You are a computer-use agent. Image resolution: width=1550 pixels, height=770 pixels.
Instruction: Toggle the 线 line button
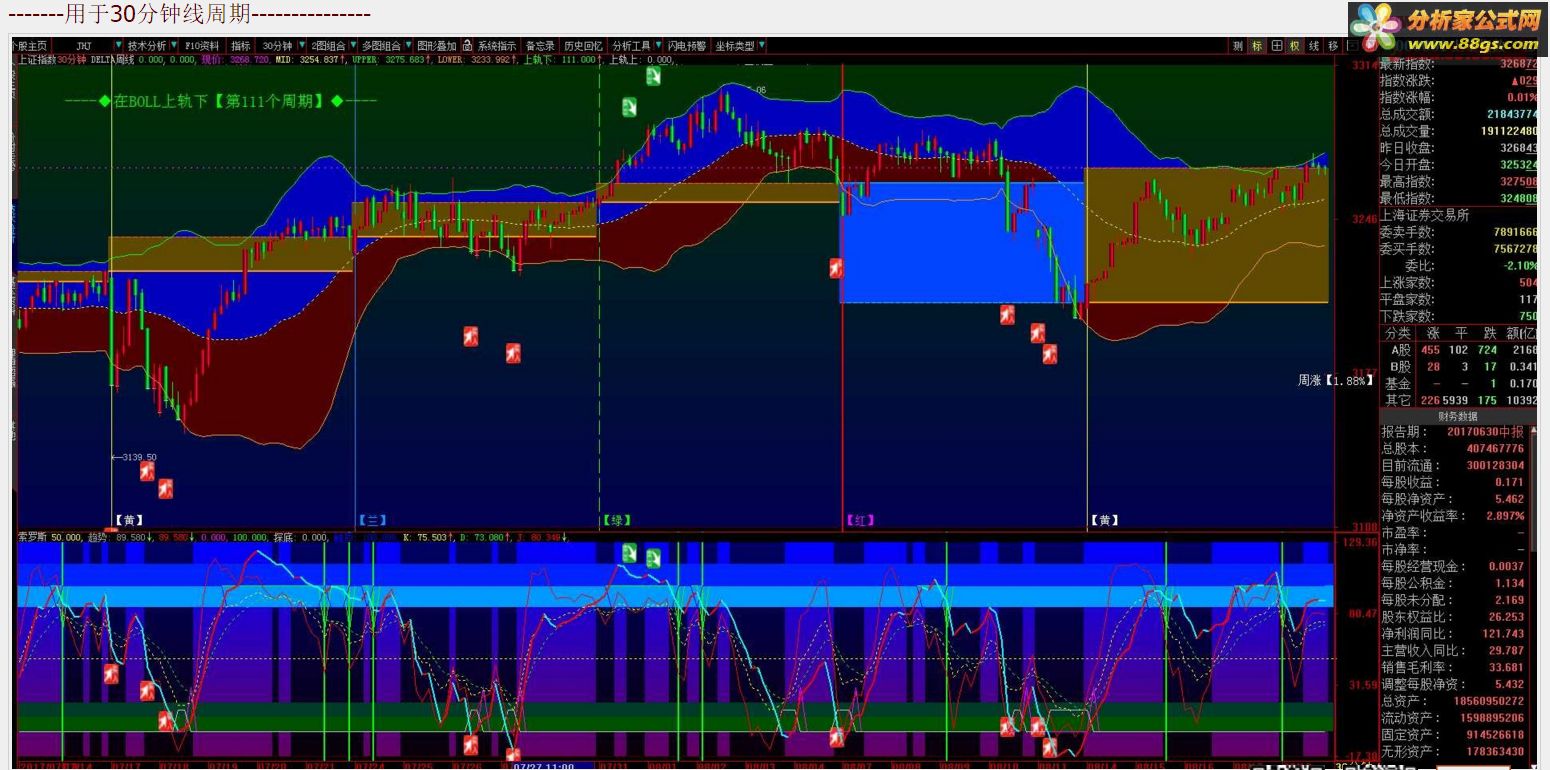point(1314,46)
